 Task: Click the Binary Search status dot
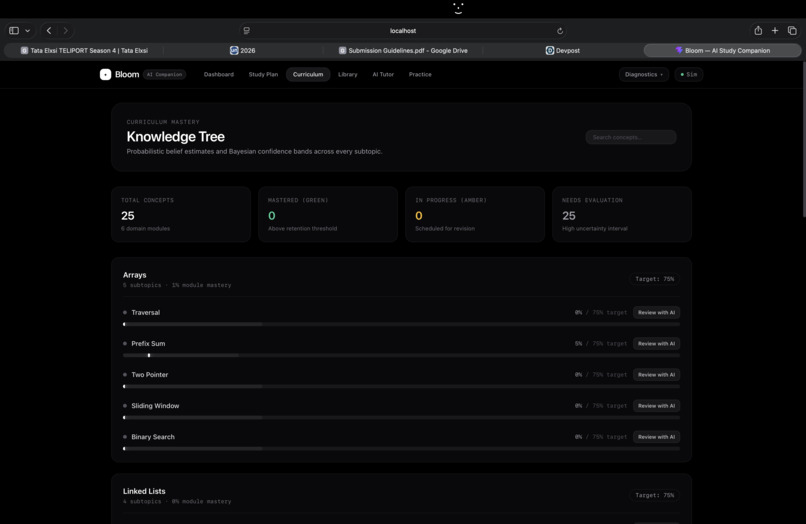tap(125, 437)
